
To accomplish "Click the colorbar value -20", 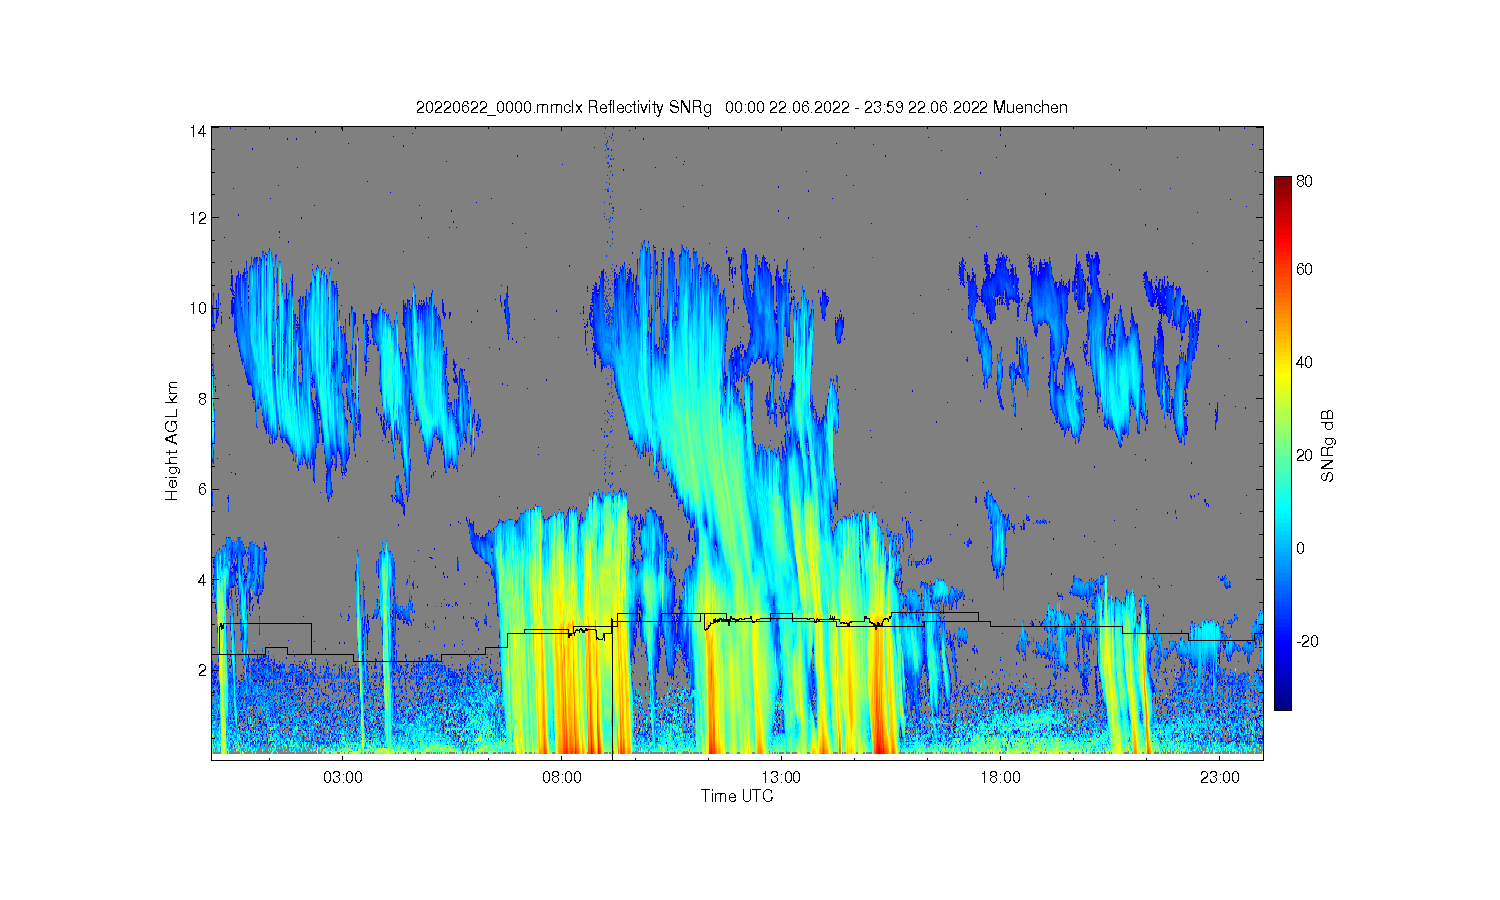I will pyautogui.click(x=1307, y=641).
